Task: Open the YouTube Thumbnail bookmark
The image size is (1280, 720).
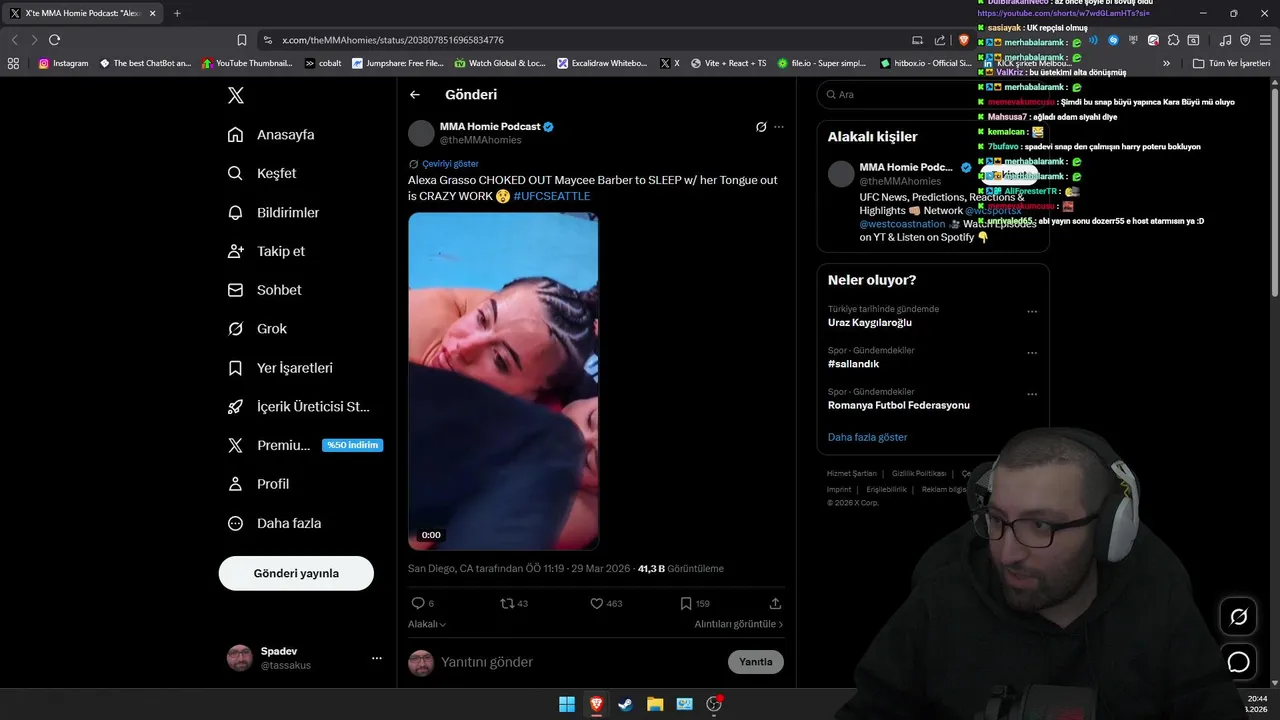Action: pos(247,63)
